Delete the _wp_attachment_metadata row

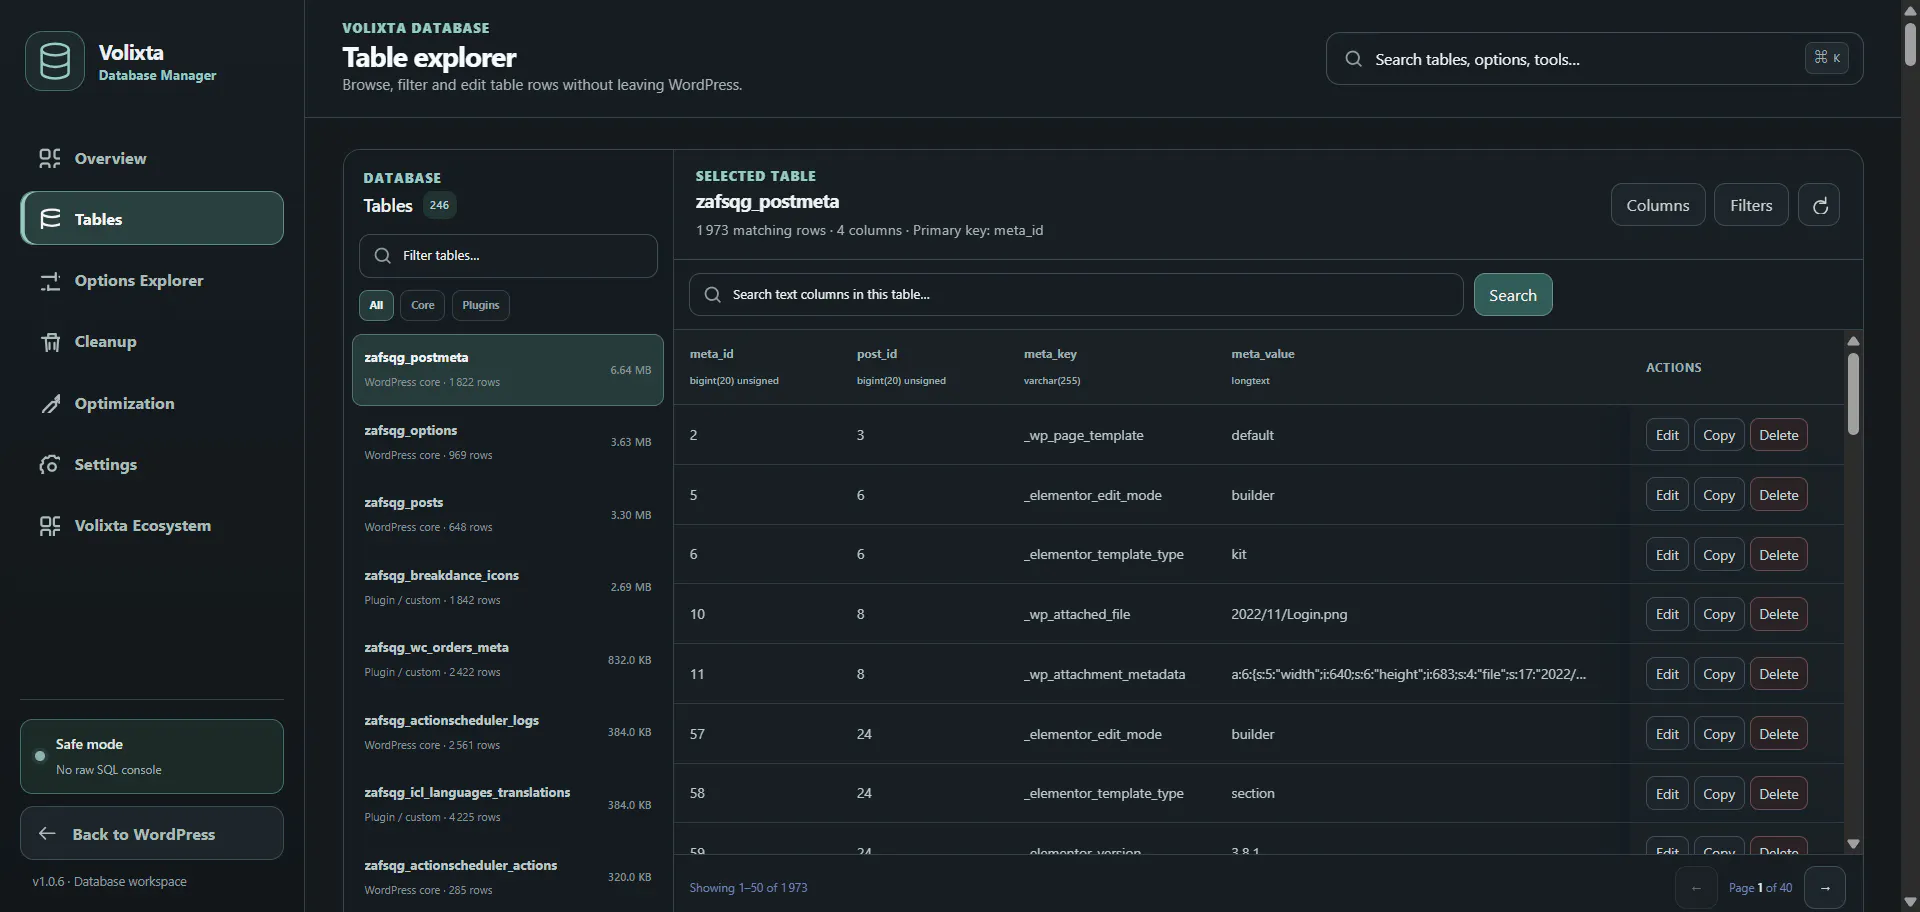[1779, 674]
